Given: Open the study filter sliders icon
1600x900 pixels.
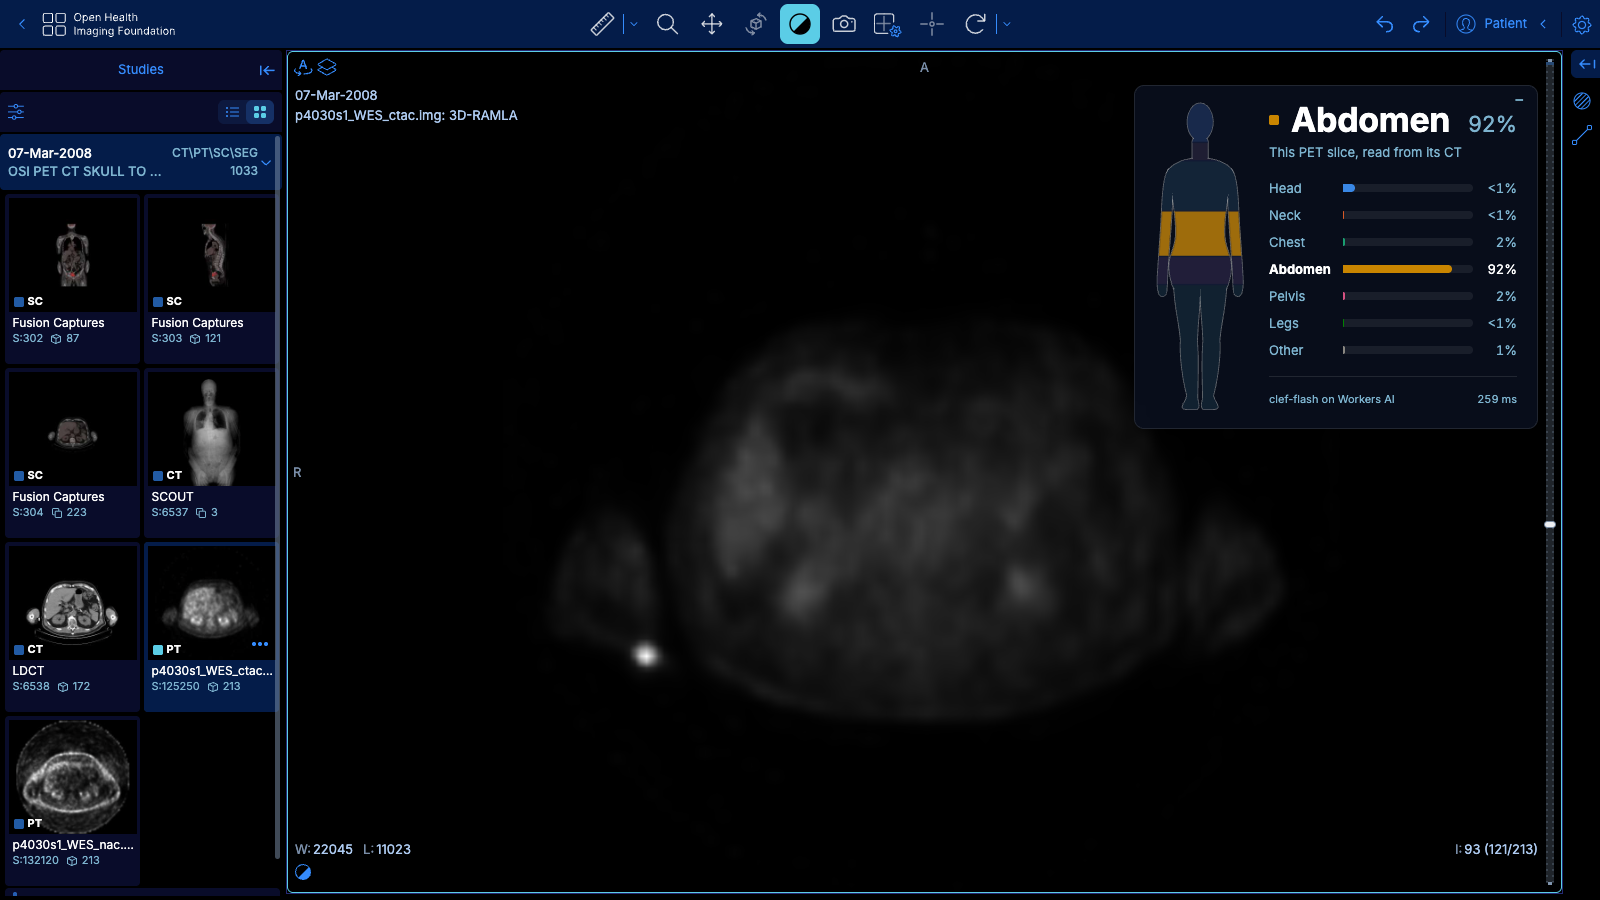Looking at the screenshot, I should [16, 112].
